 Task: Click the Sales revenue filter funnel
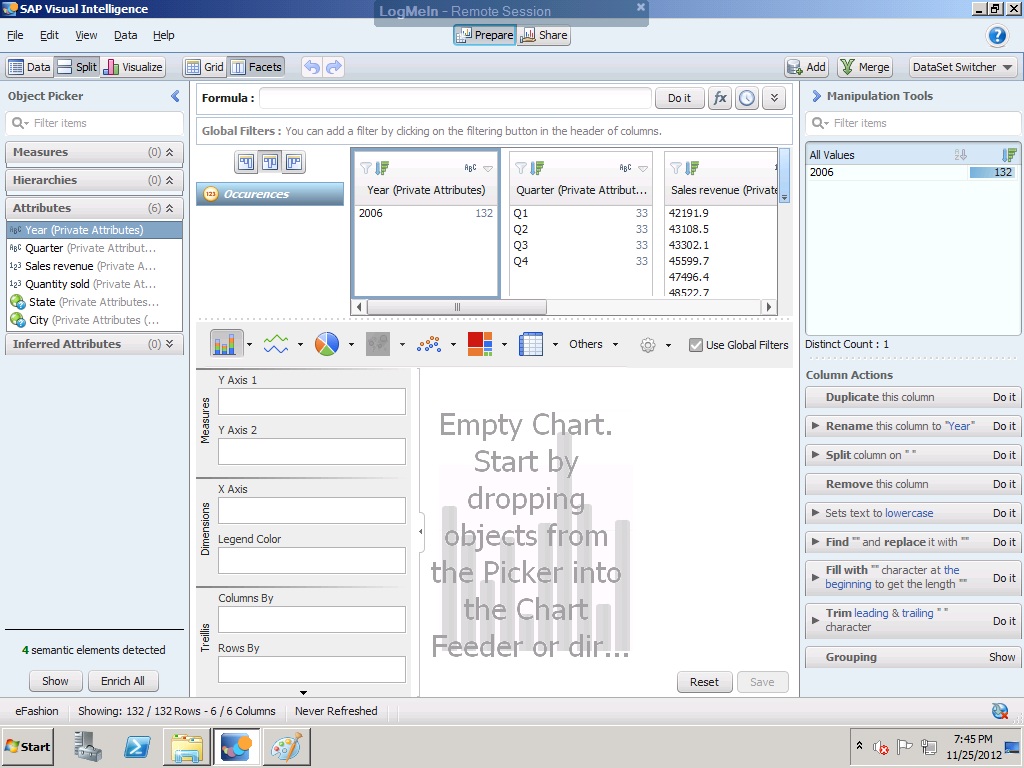(676, 168)
